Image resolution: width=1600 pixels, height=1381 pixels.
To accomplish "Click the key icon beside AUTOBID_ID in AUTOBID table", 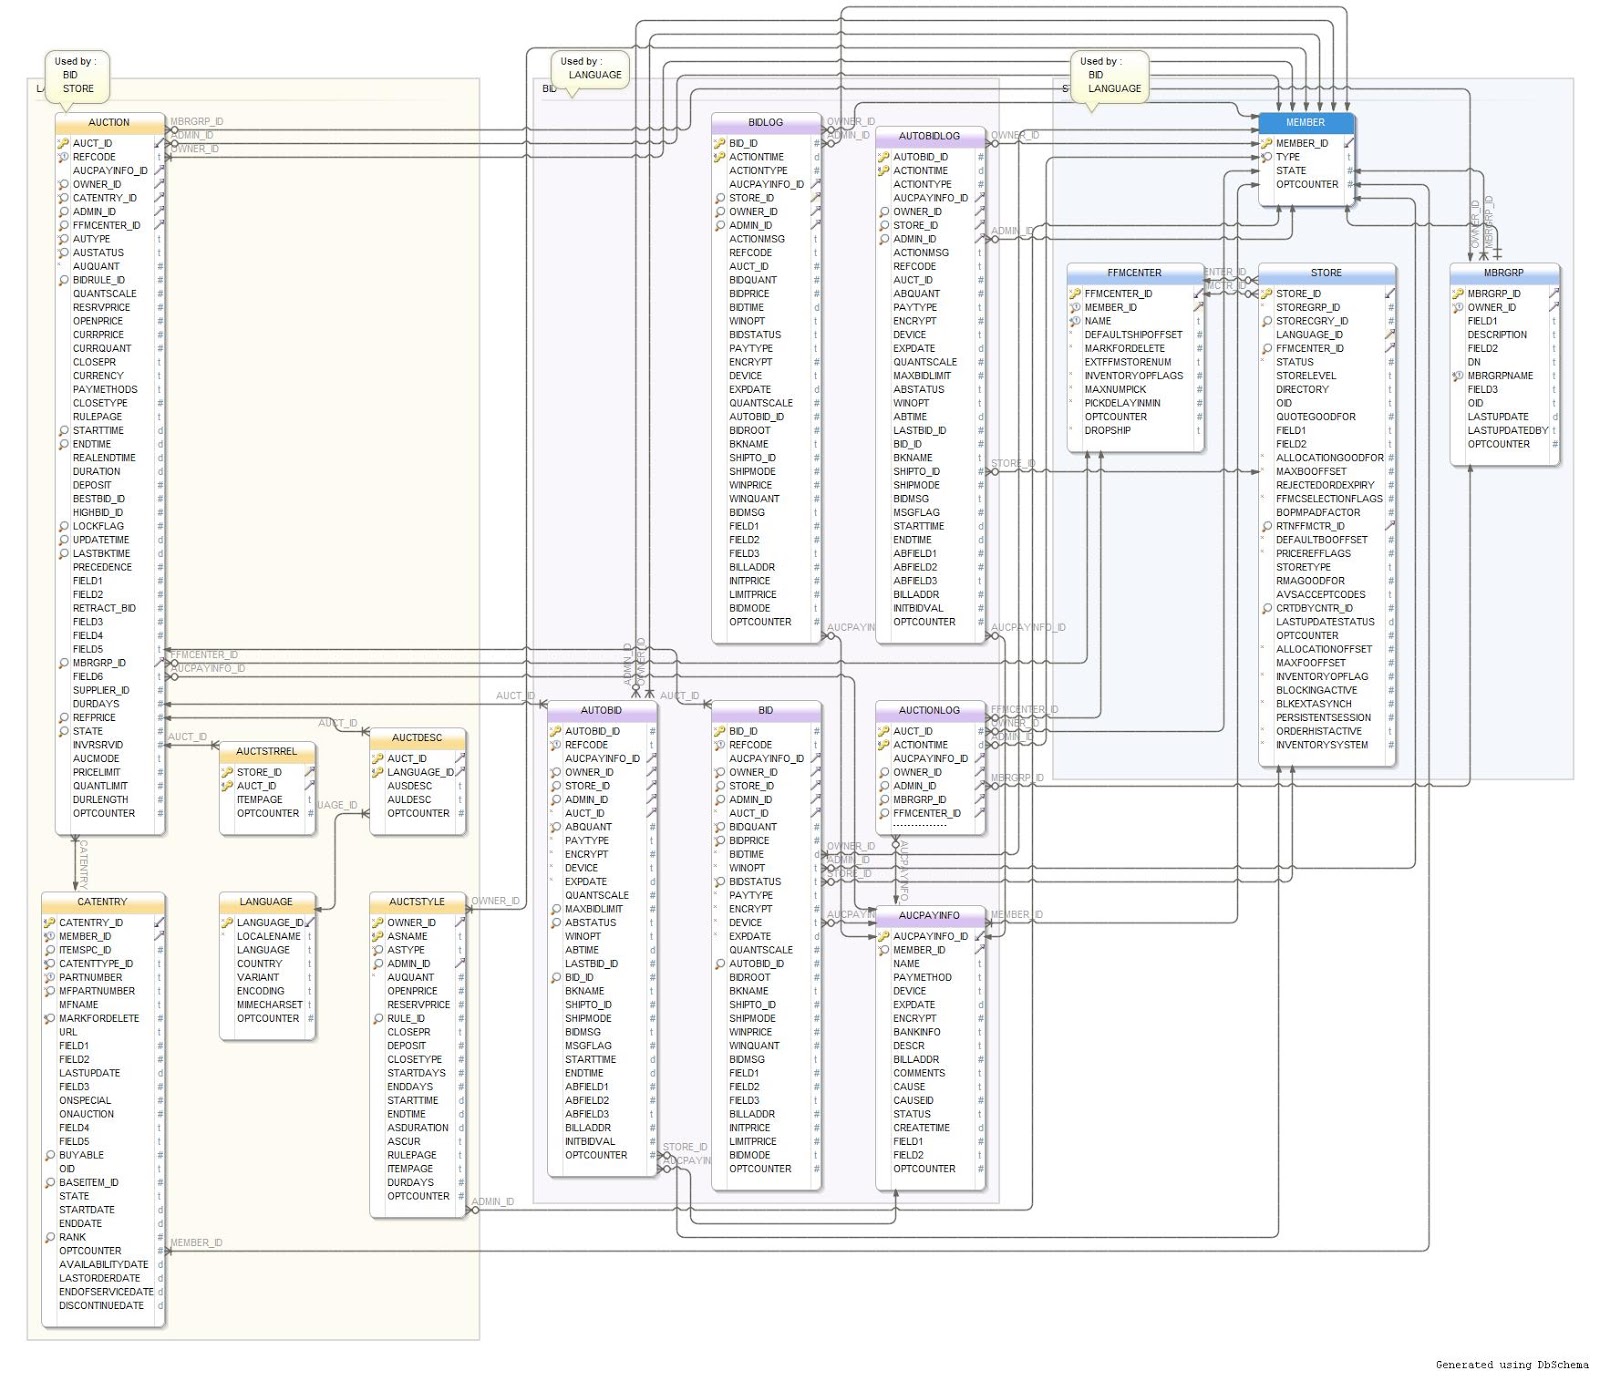I will 555,731.
